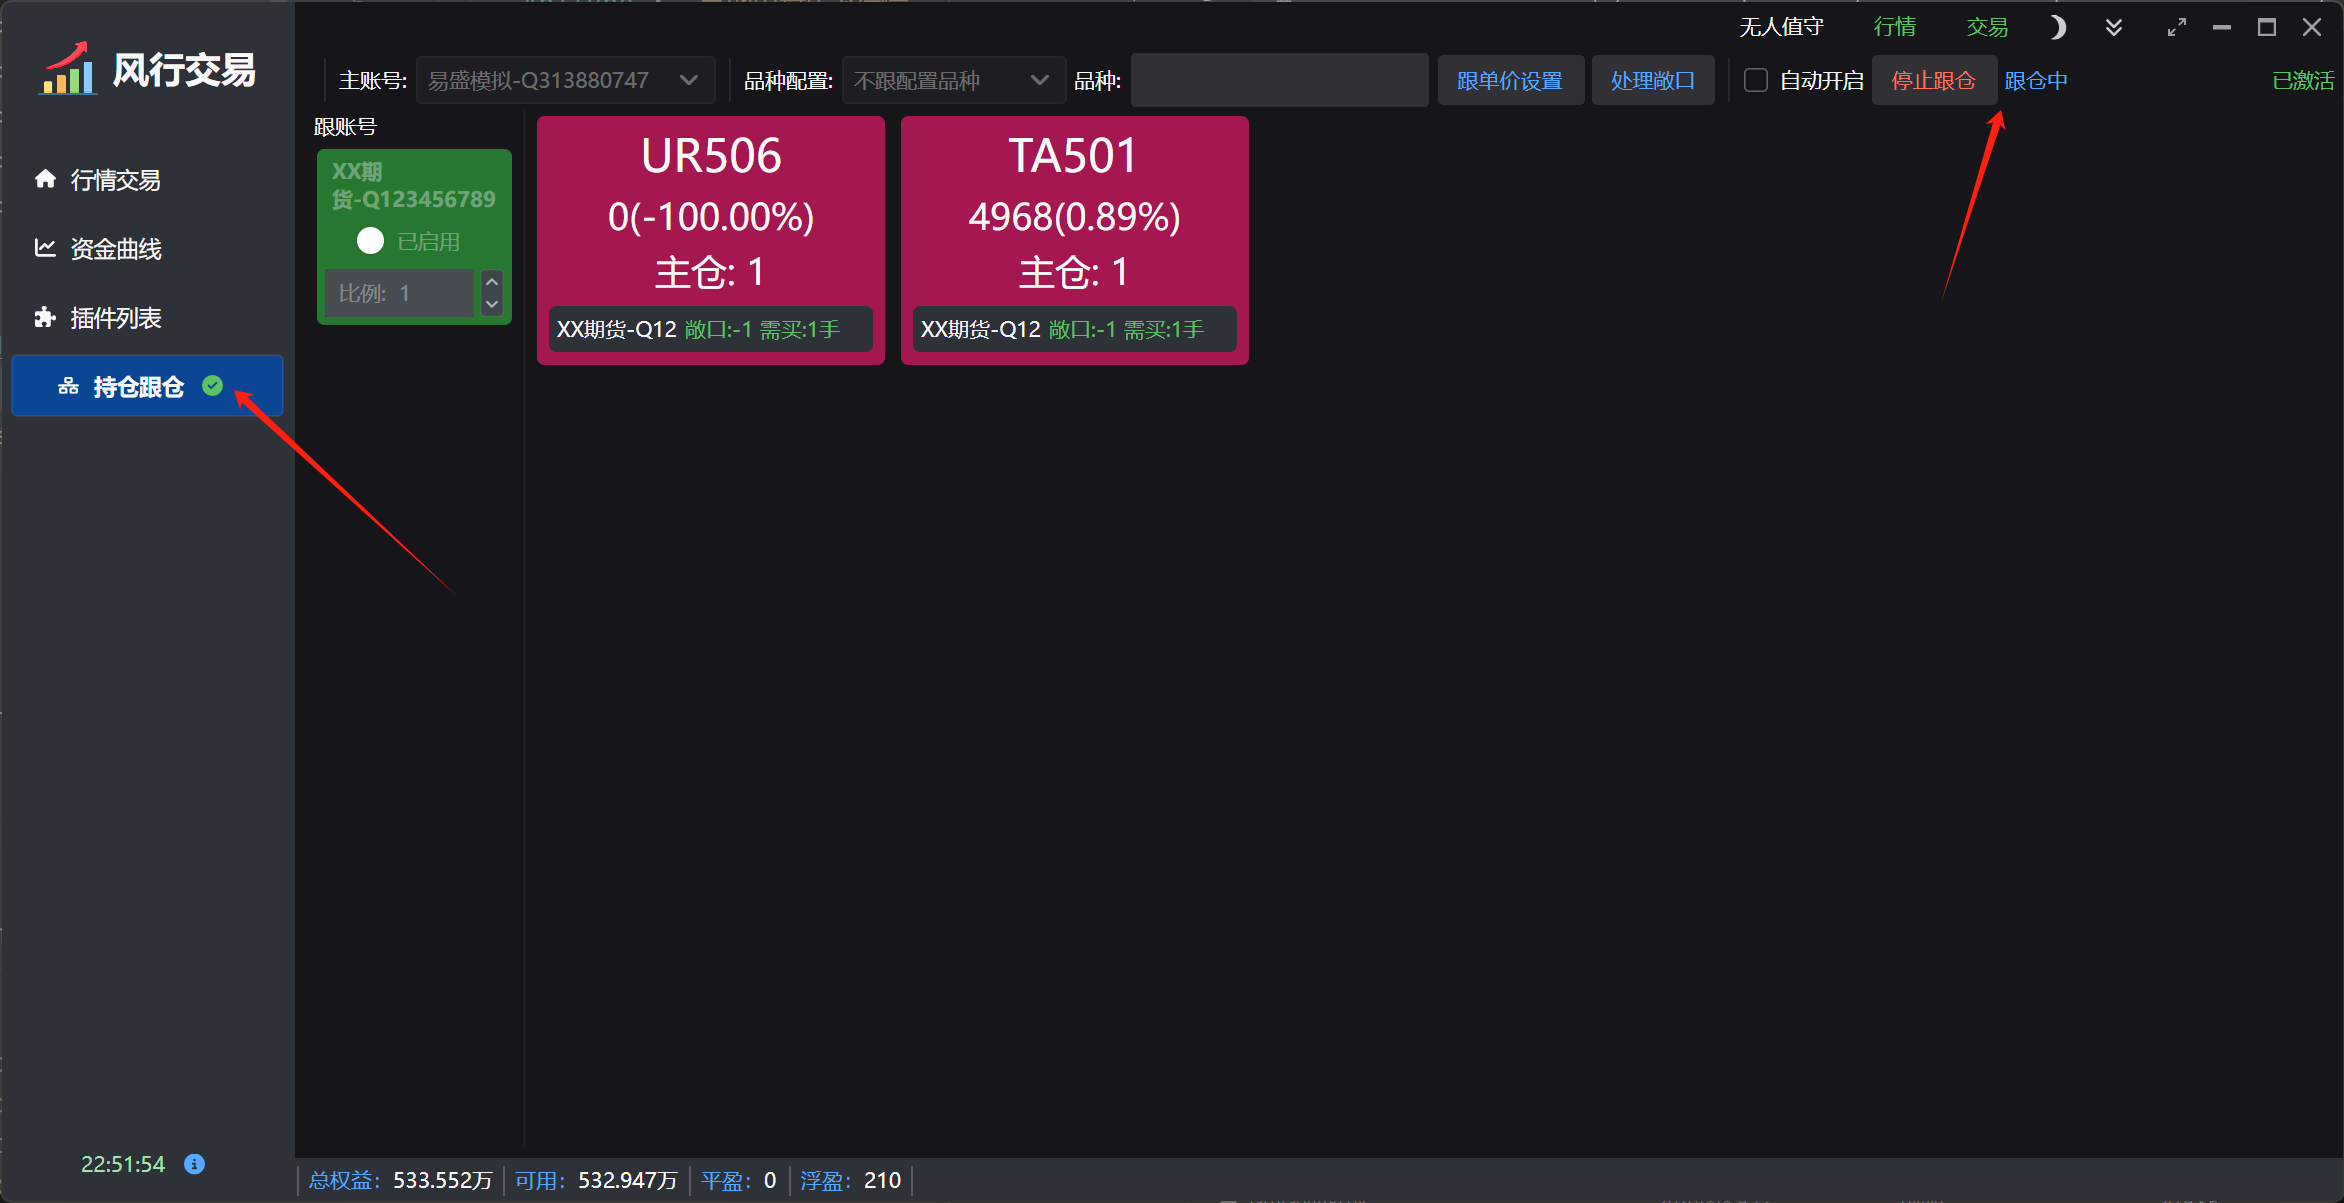Click the info icon next to clock
2344x1203 pixels.
[x=195, y=1164]
